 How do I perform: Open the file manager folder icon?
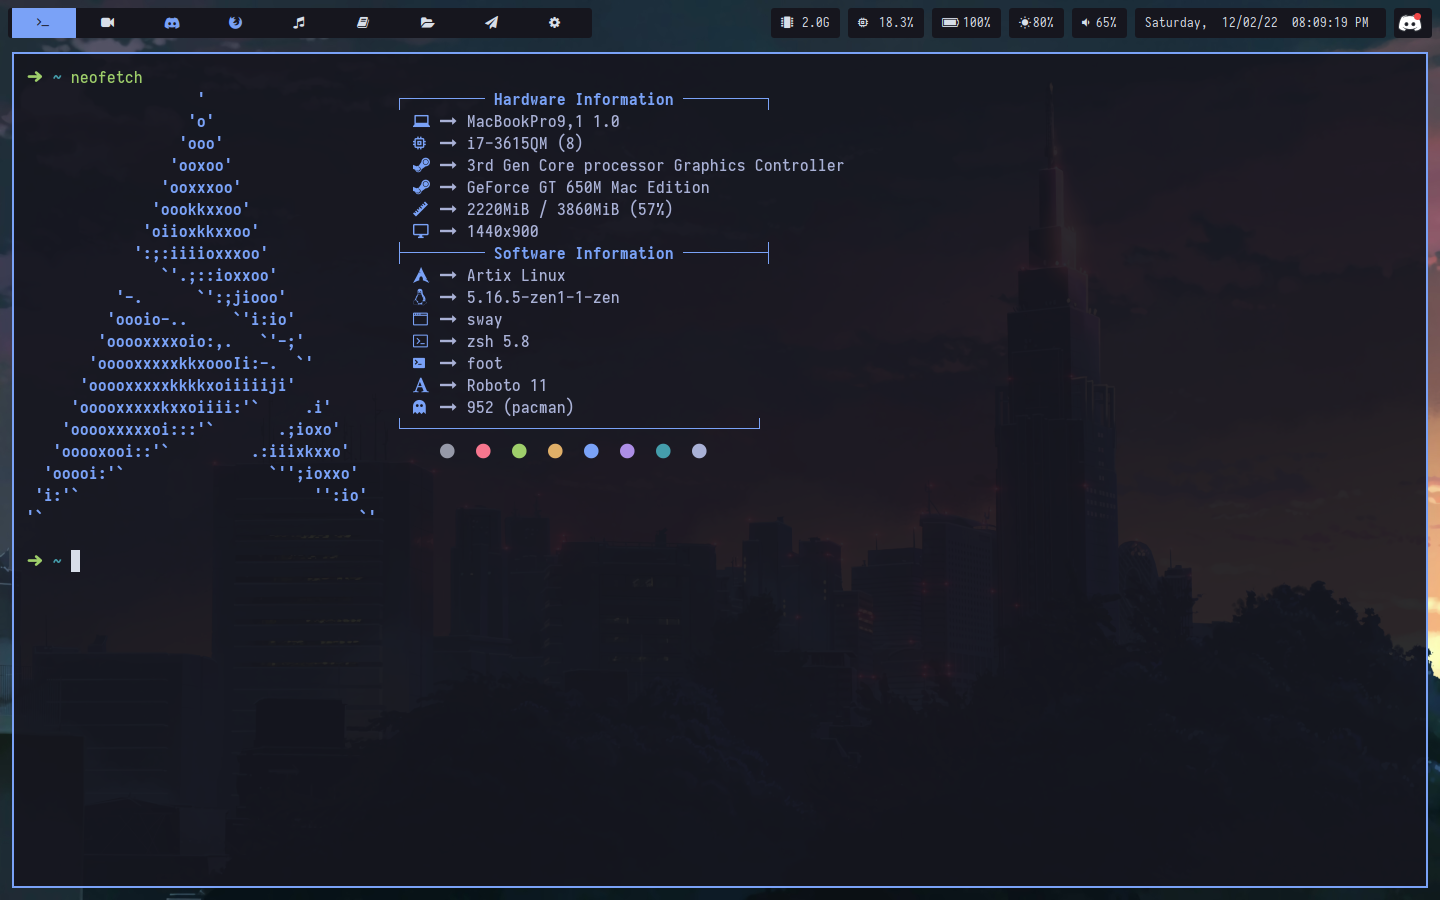[x=428, y=22]
